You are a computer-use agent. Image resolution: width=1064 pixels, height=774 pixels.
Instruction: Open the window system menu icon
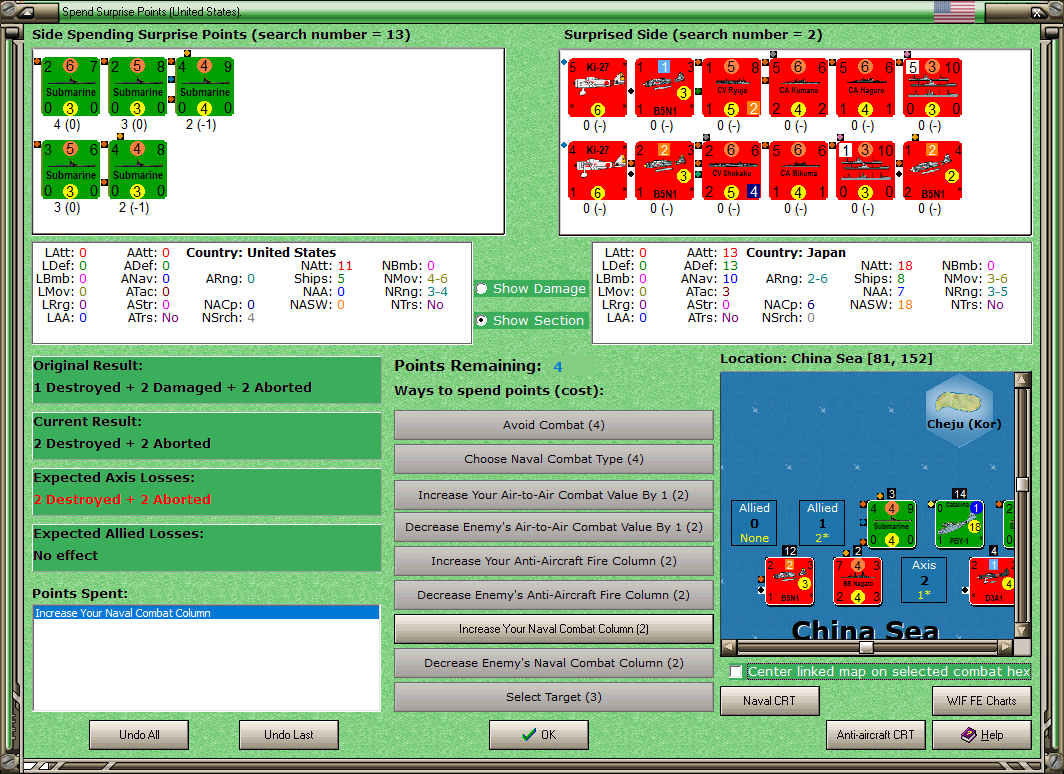(26, 12)
